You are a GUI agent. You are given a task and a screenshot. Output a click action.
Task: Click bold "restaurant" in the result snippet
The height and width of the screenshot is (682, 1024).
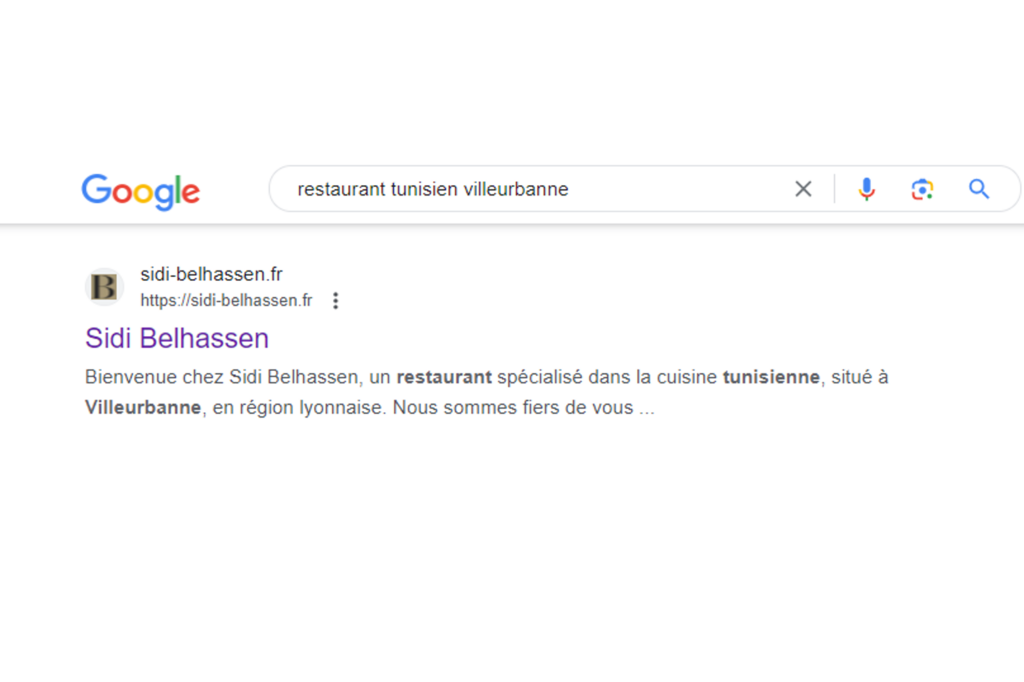pyautogui.click(x=444, y=377)
